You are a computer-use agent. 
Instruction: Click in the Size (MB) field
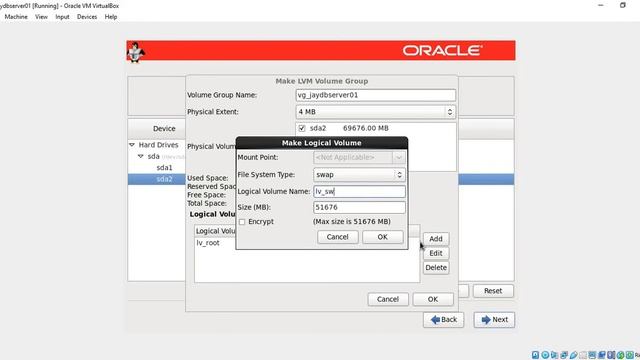click(359, 207)
